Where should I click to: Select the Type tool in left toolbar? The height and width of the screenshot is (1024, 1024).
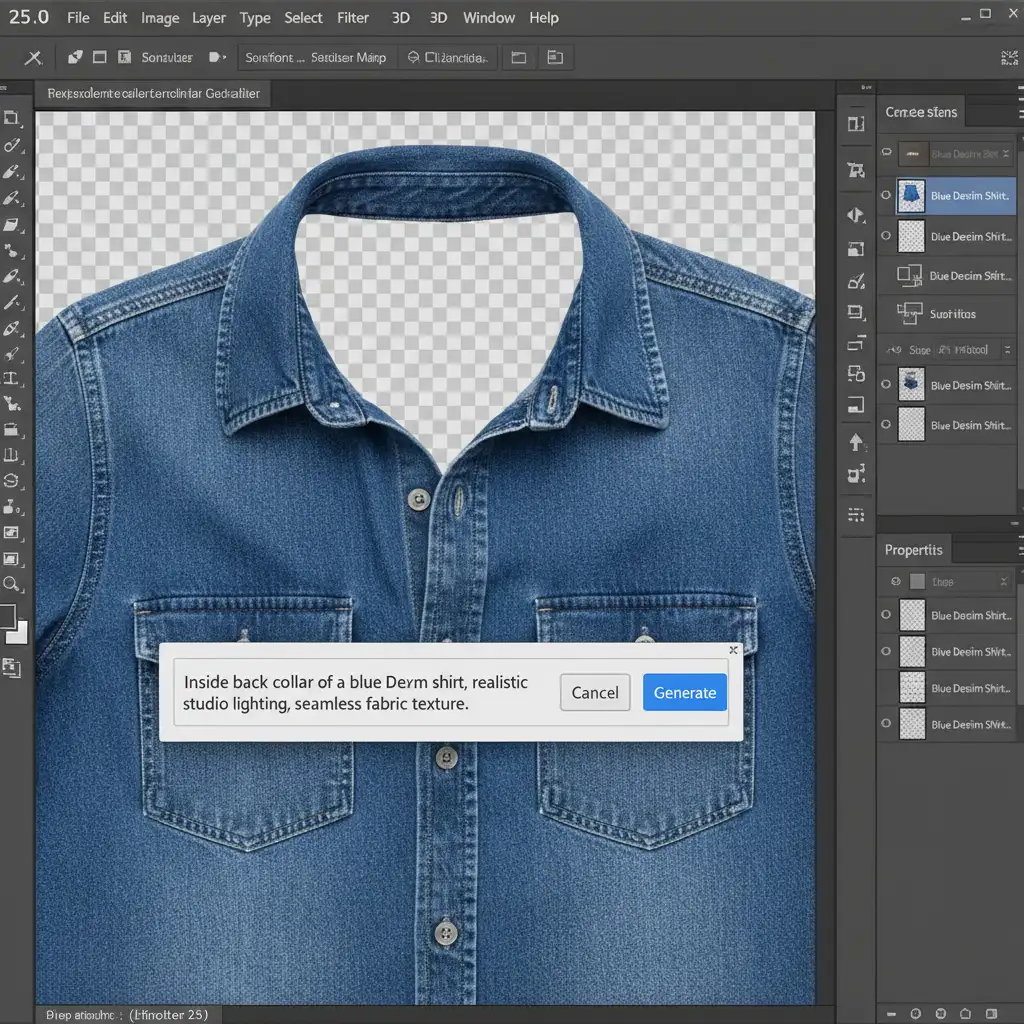pos(12,379)
